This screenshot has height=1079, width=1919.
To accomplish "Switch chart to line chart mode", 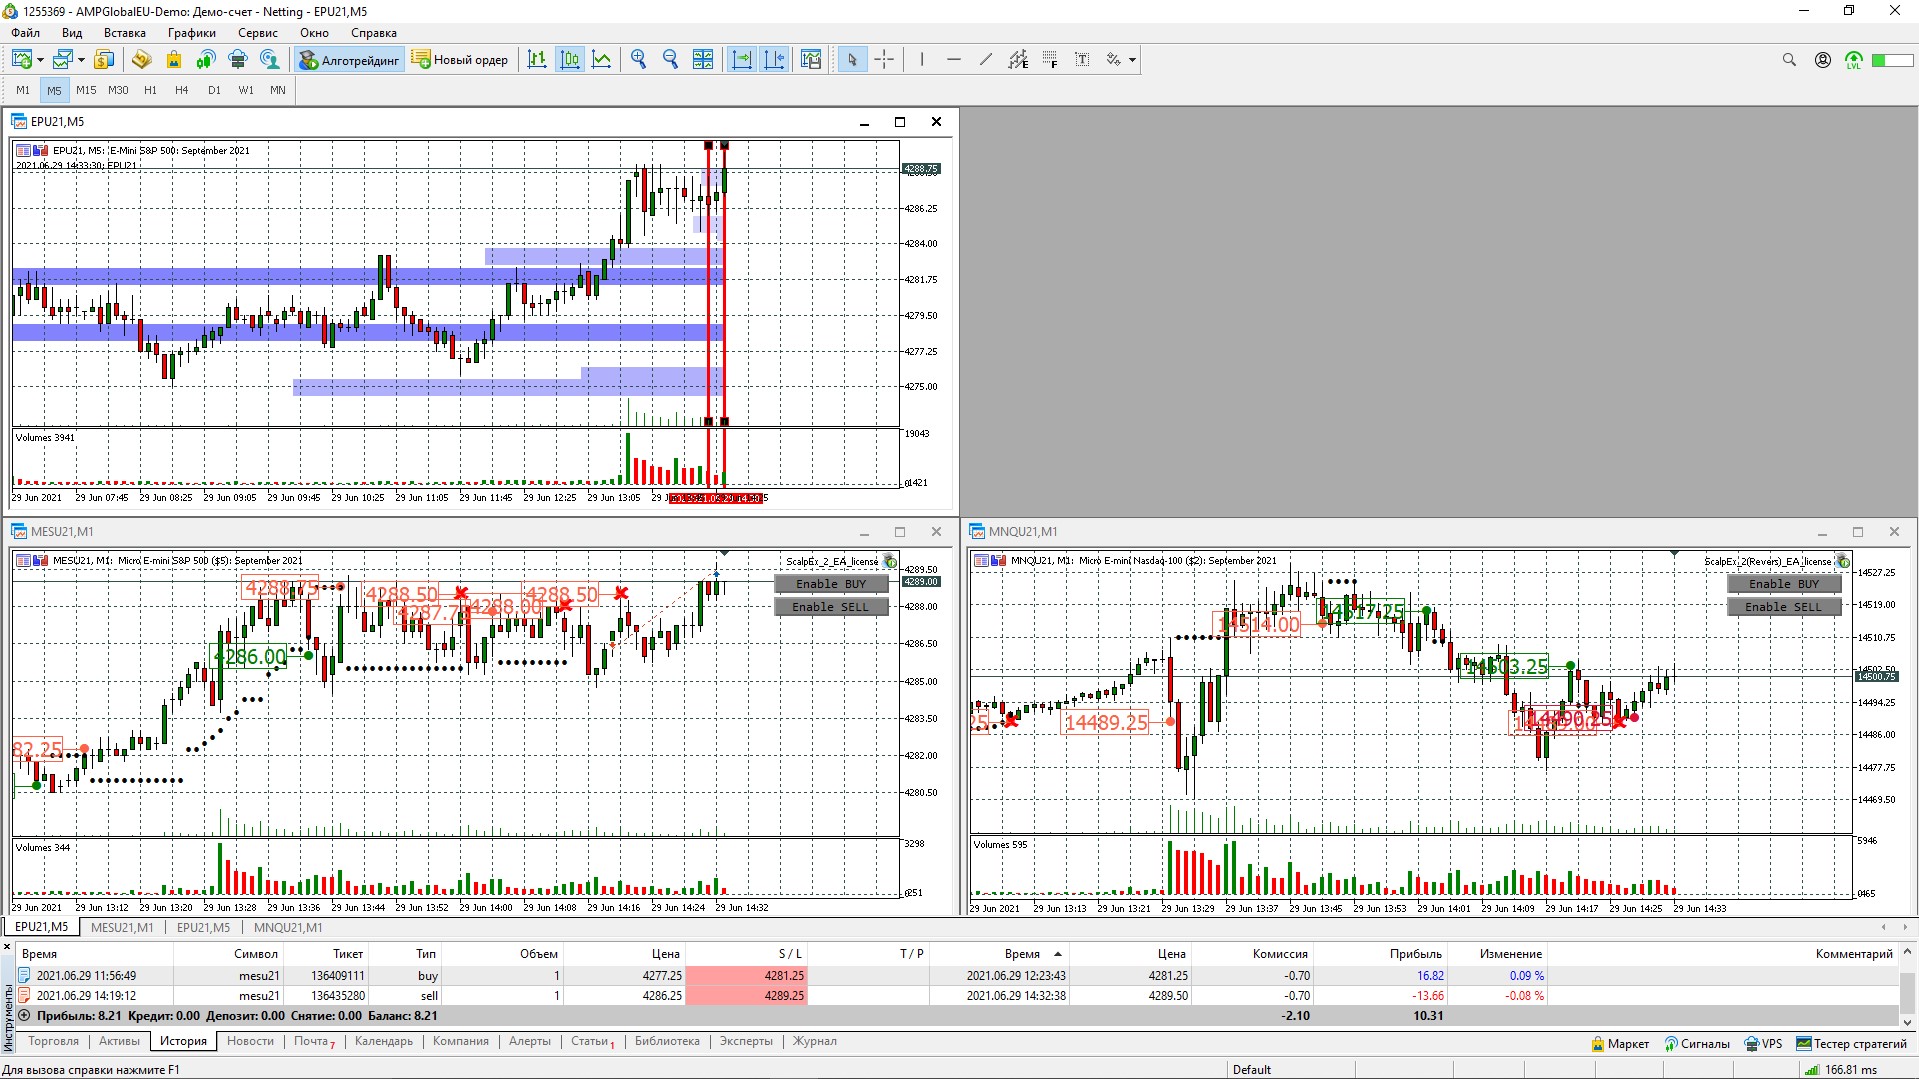I will (602, 60).
